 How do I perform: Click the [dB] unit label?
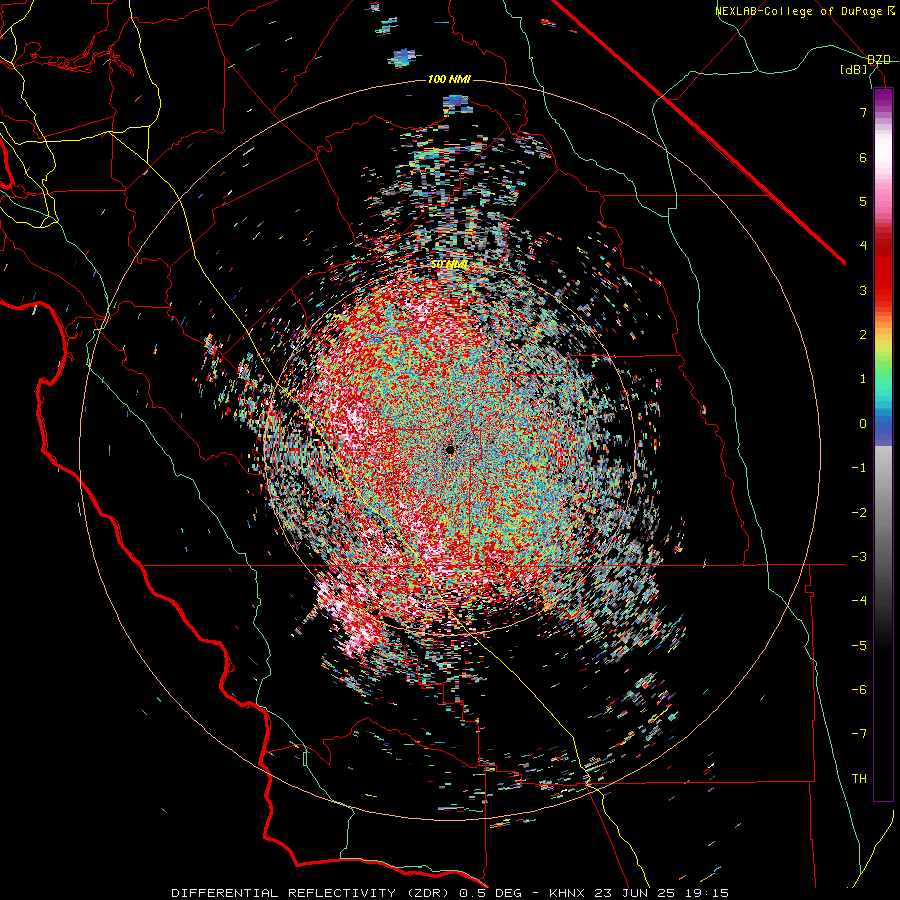tap(854, 70)
